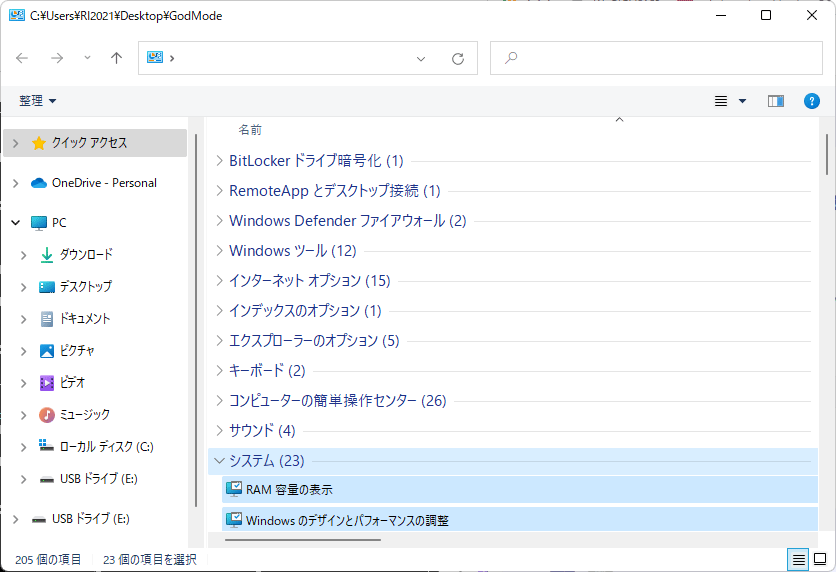Screen dimensions: 836x572
Task: Click the USB drive icon under PC
Action: (47, 479)
